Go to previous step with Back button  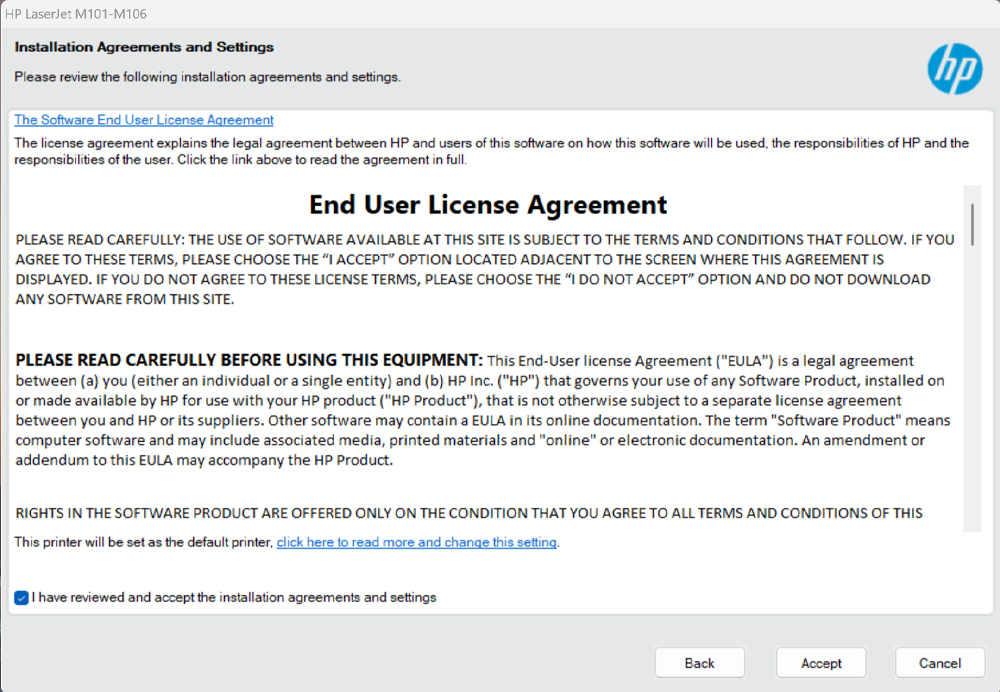[700, 663]
